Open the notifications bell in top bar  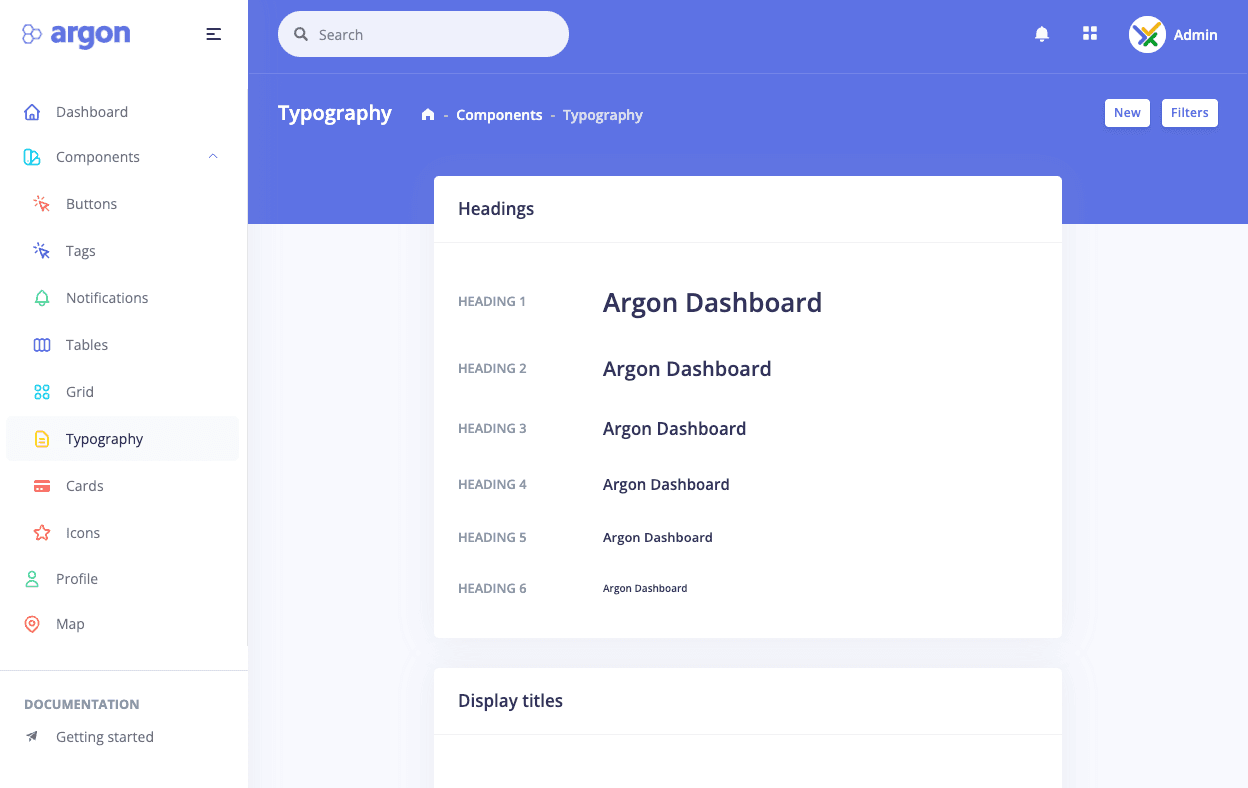click(1041, 33)
